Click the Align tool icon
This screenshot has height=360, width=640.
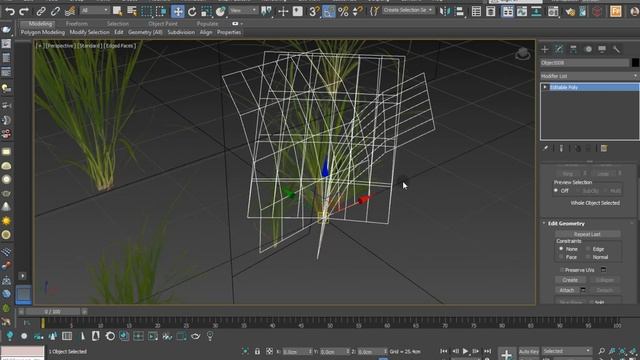459,11
